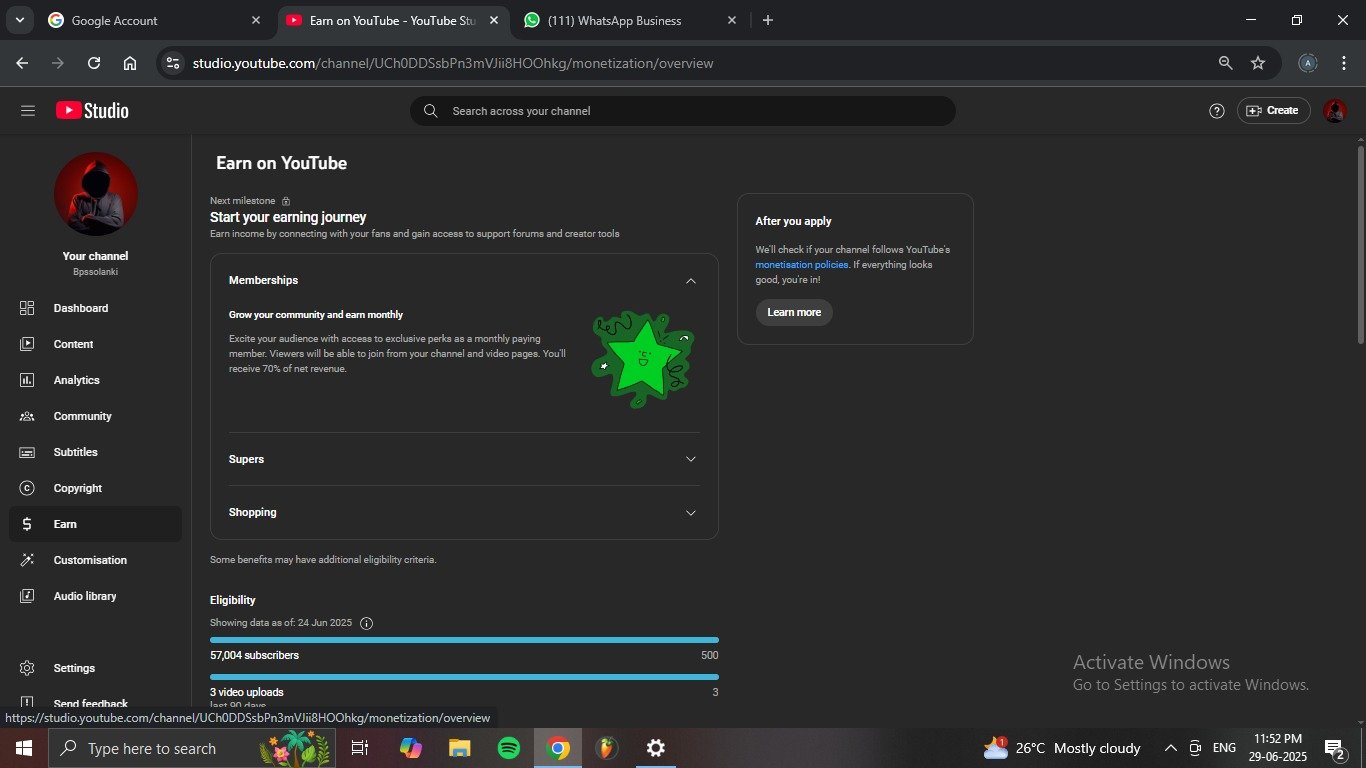Viewport: 1366px width, 768px height.
Task: Open the Audio library menu item
Action: [x=95, y=596]
